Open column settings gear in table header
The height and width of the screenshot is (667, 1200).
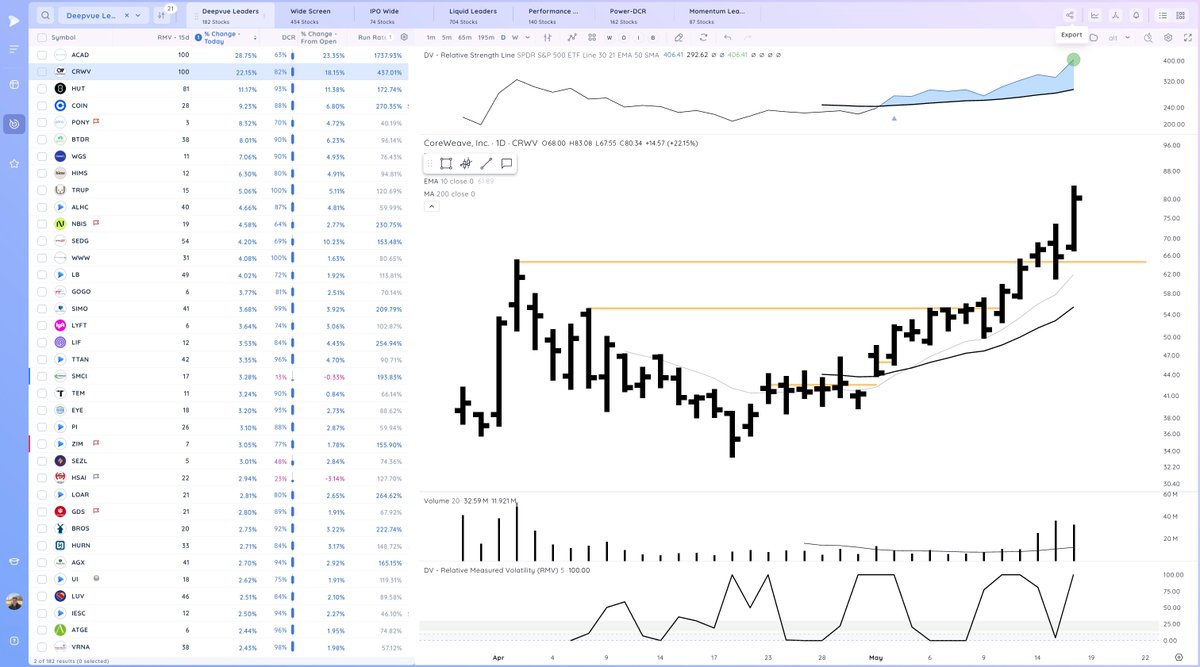pyautogui.click(x=402, y=37)
